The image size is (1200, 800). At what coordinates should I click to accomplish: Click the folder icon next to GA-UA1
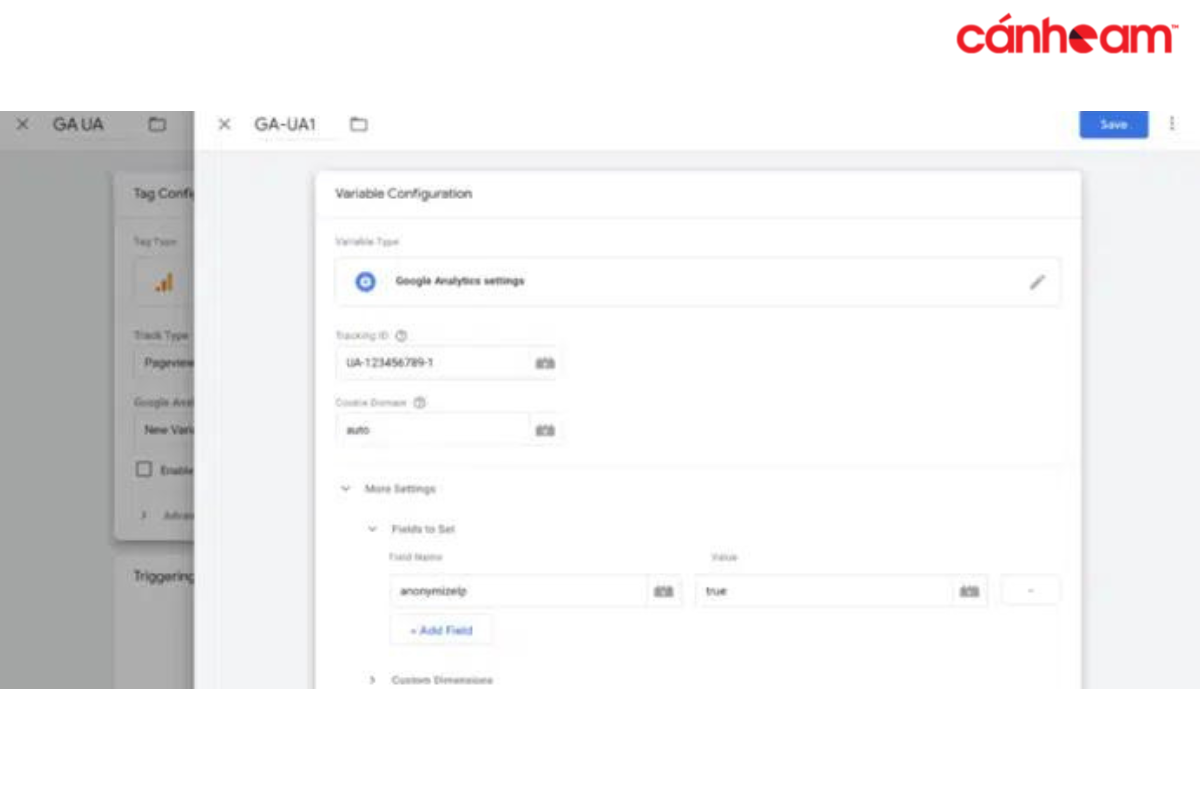tap(358, 124)
